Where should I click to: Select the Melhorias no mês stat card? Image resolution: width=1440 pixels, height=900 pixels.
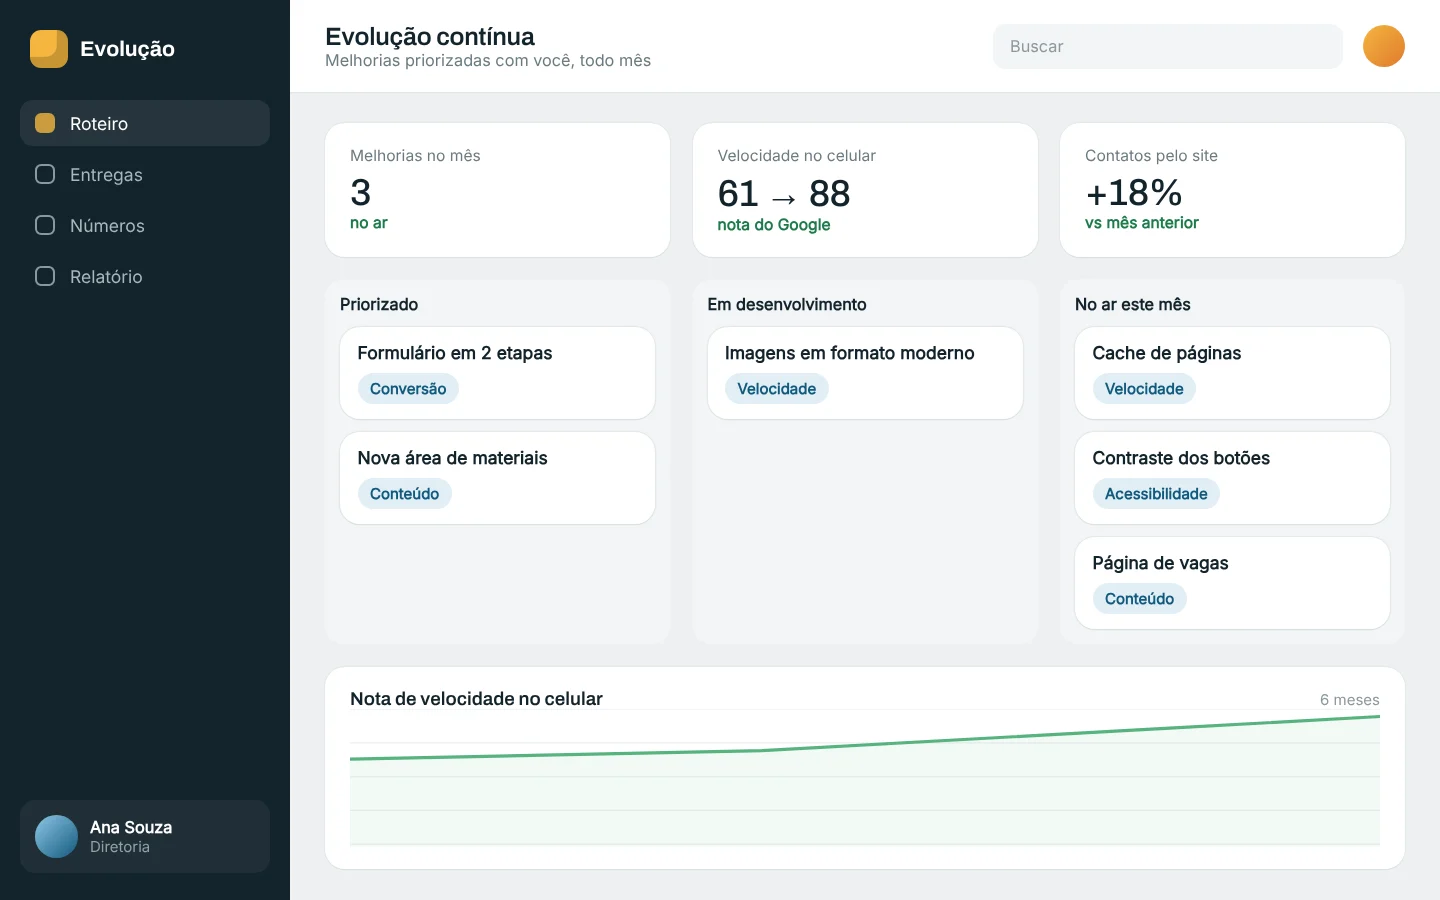497,190
